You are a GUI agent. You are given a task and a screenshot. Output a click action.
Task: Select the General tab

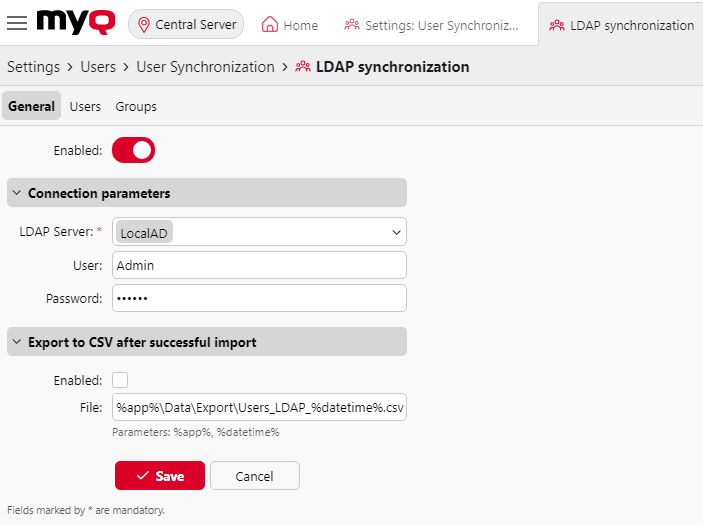pos(31,106)
